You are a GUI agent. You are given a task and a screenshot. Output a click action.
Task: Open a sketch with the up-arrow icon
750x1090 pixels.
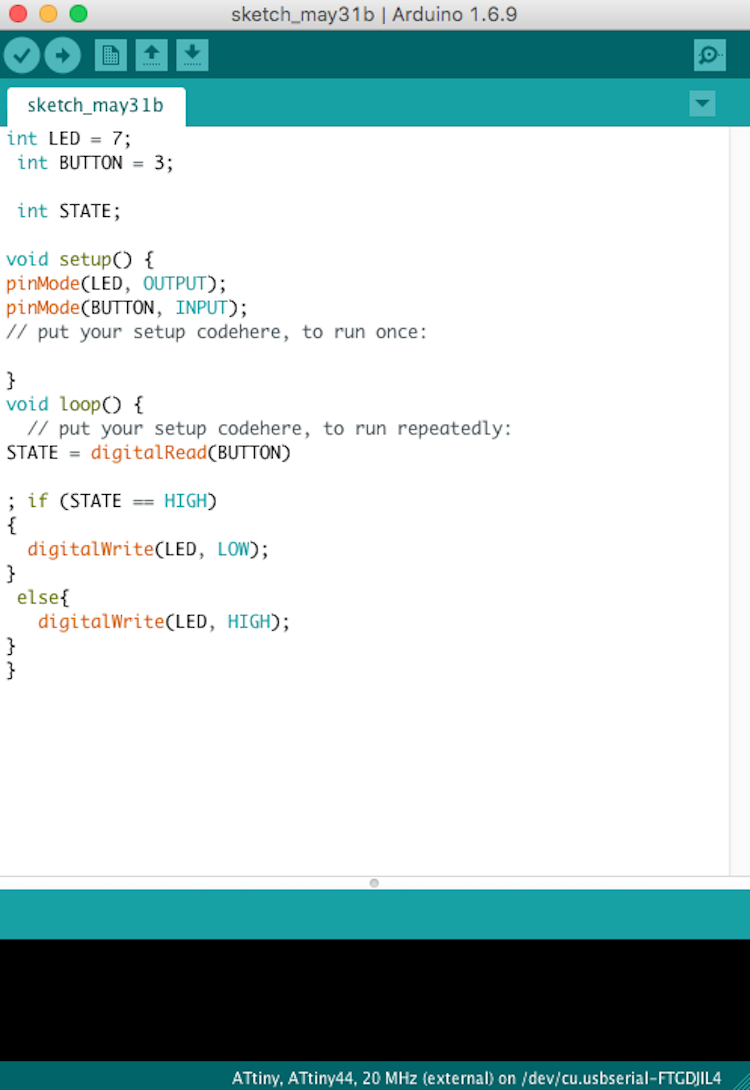151,55
